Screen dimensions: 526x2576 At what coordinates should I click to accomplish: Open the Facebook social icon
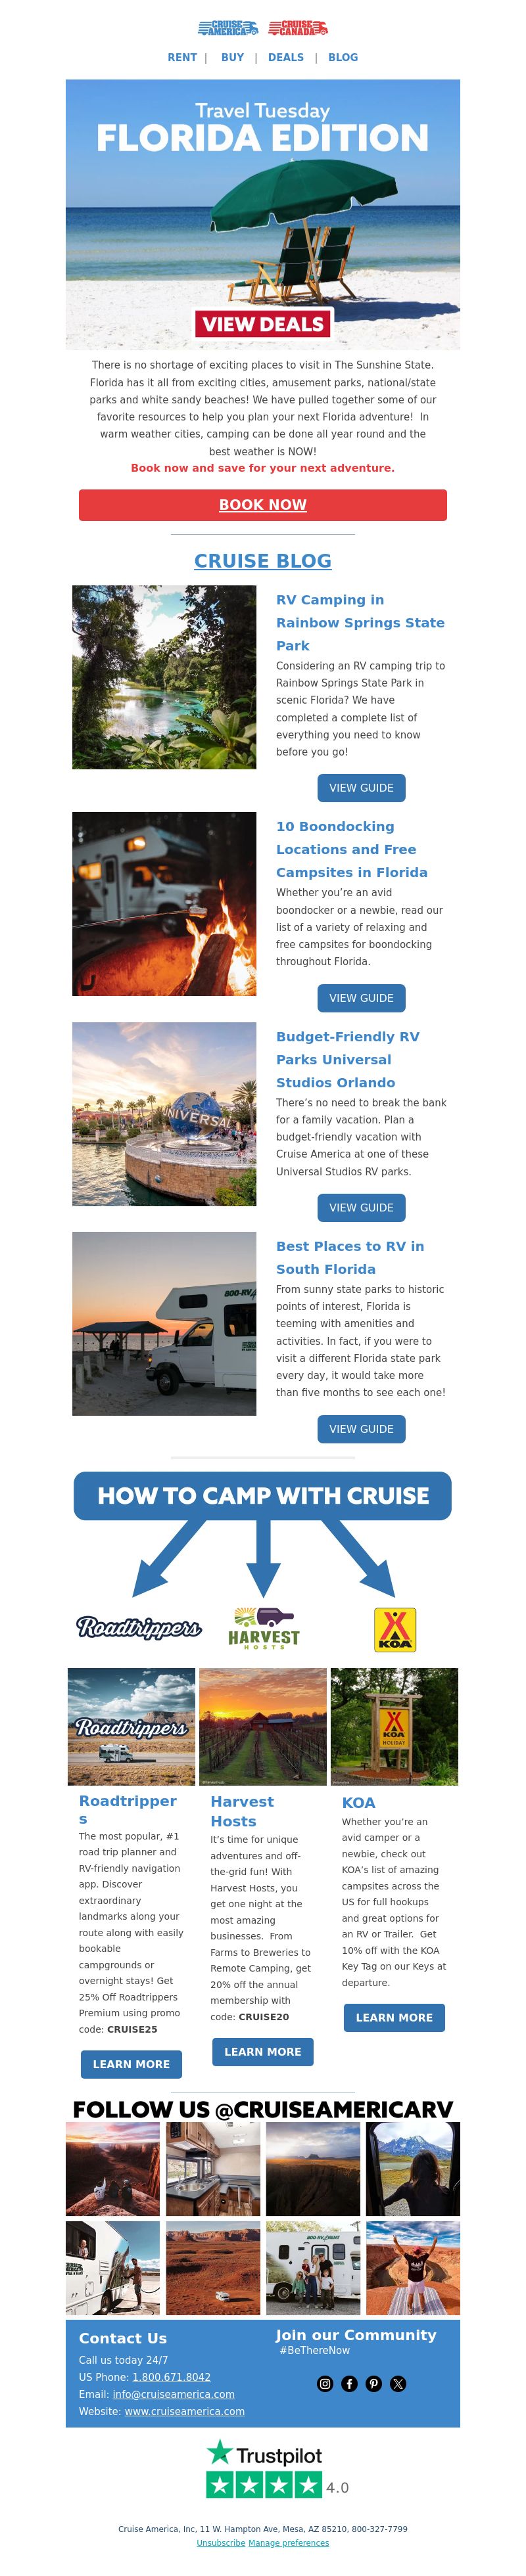[x=349, y=2383]
